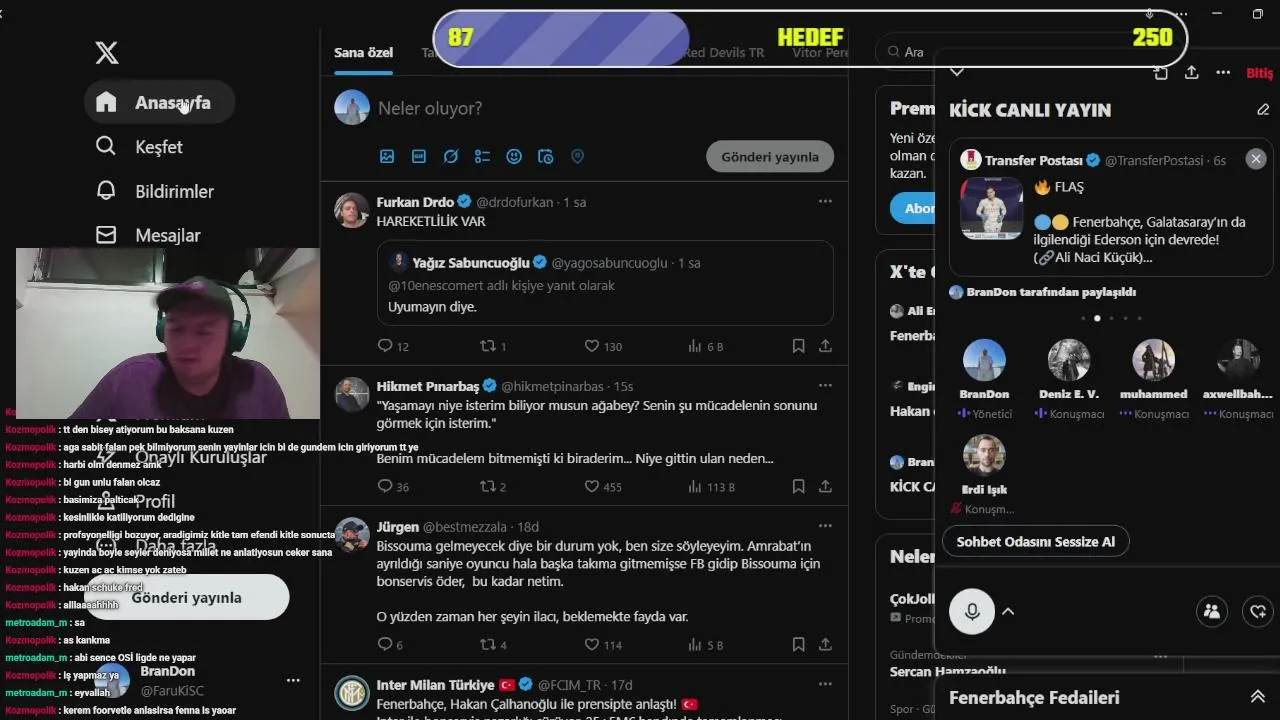Share the Kick Canlı Yayın space
This screenshot has width=1280, height=720.
(1192, 72)
